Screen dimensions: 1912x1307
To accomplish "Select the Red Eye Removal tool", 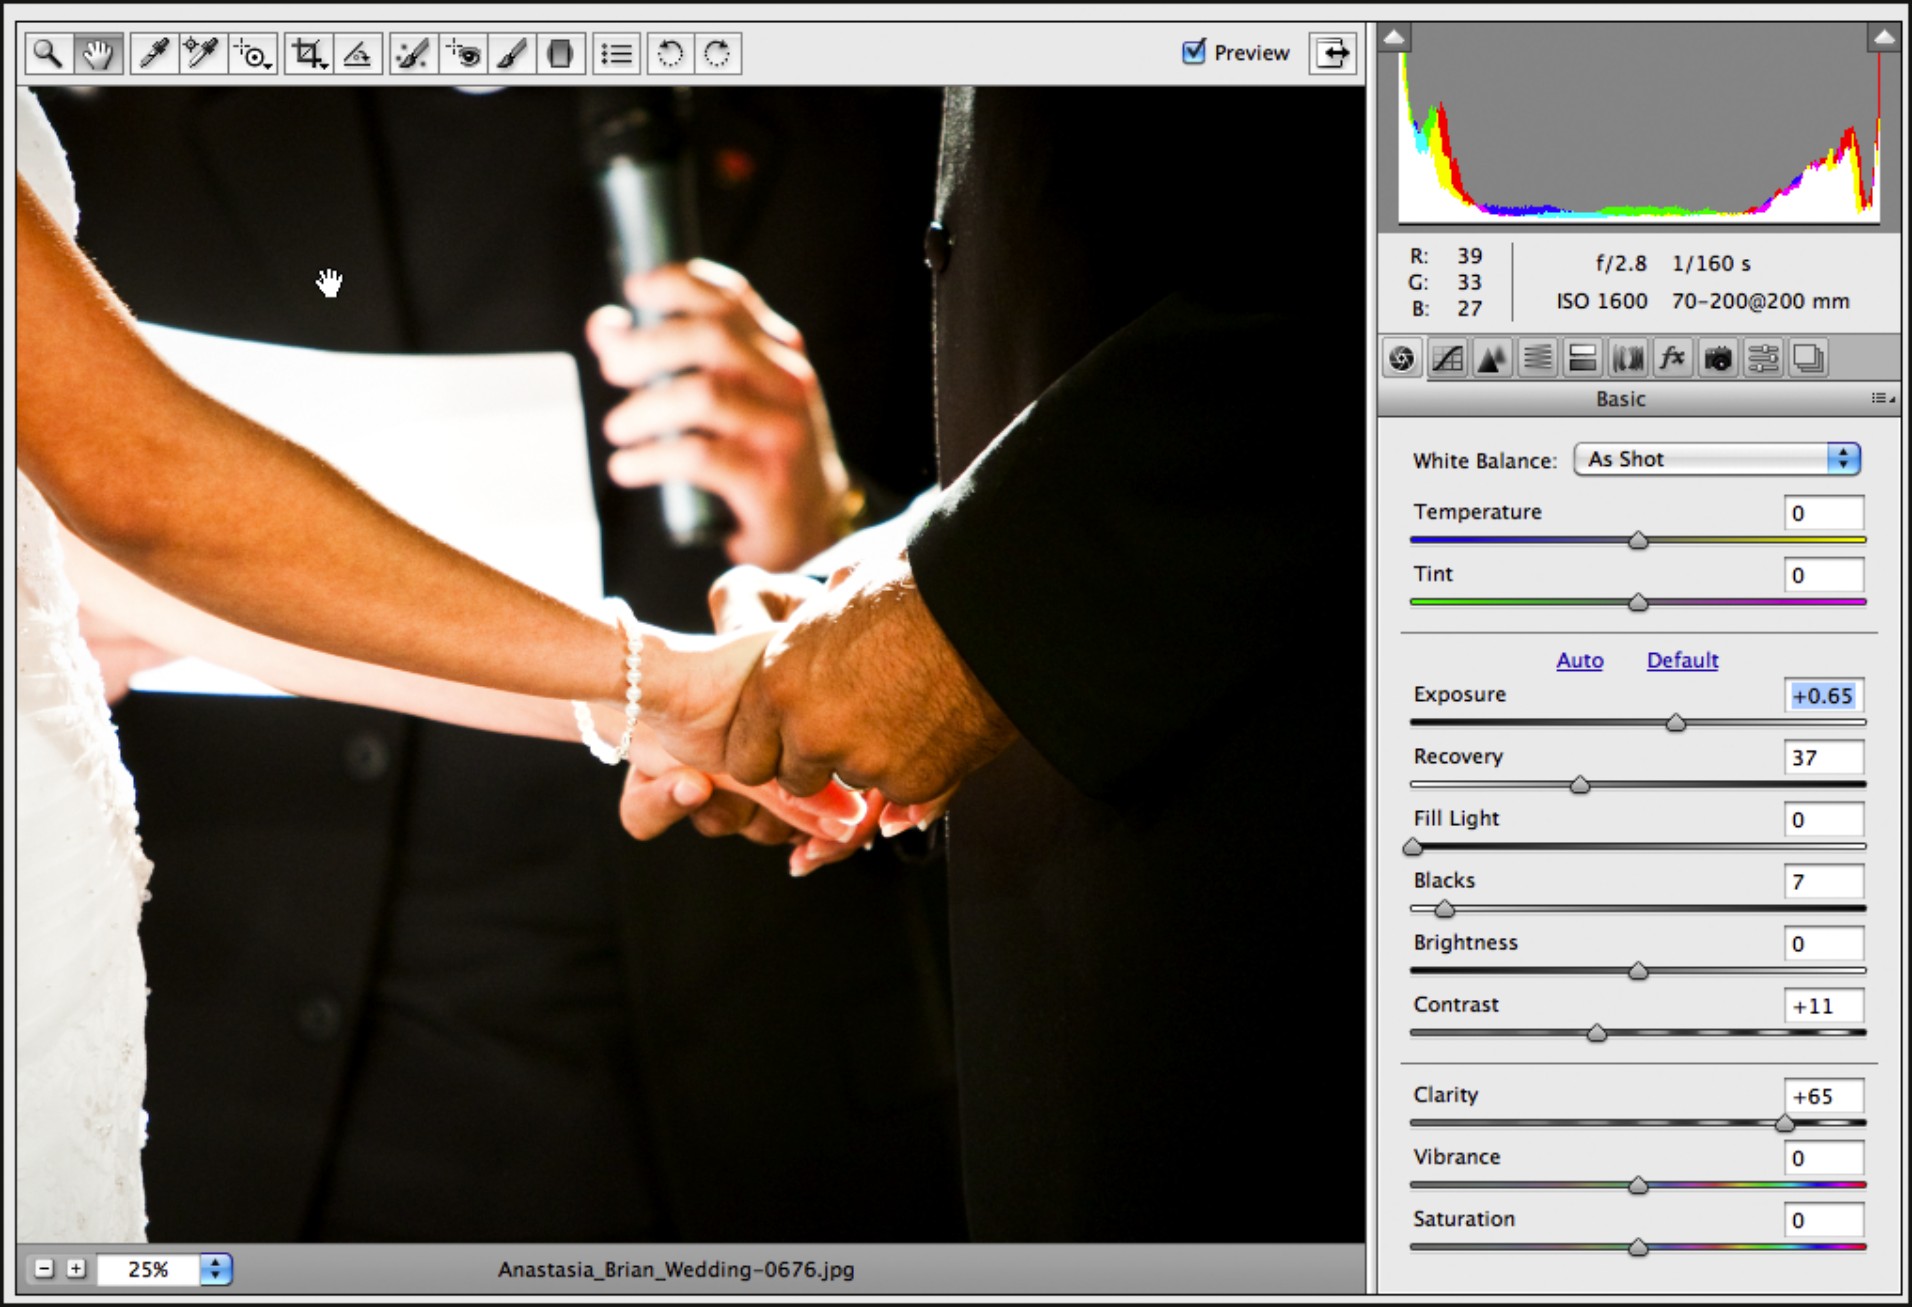I will coord(462,53).
